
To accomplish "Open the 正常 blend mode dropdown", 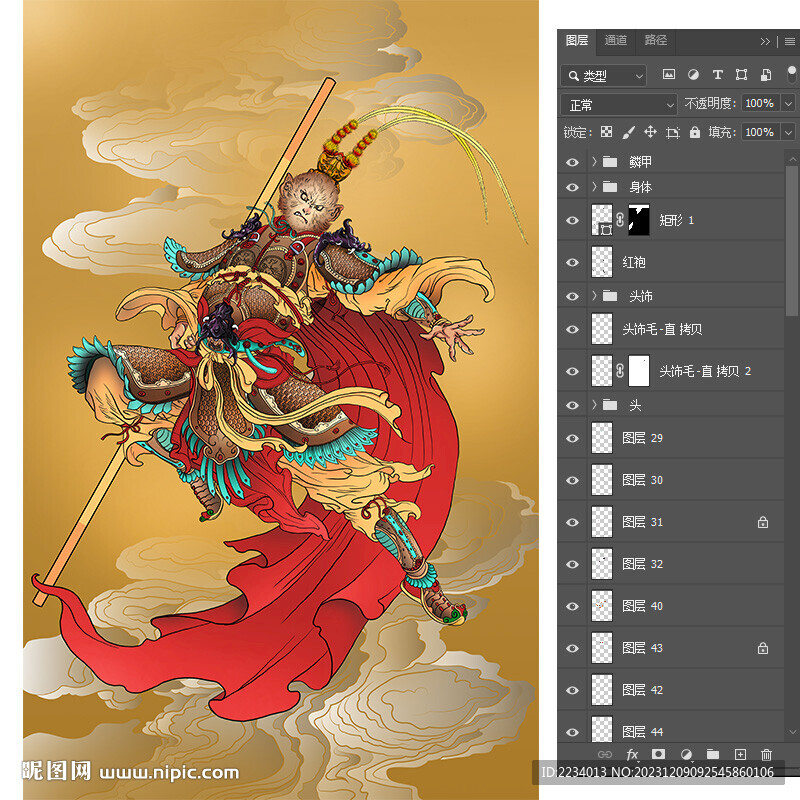I will [x=619, y=105].
